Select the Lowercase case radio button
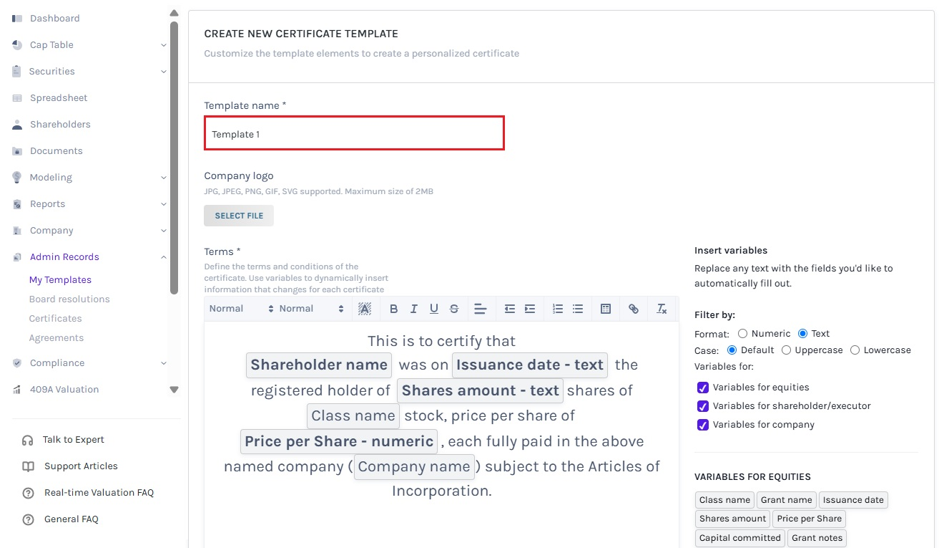The height and width of the screenshot is (548, 939). point(855,350)
